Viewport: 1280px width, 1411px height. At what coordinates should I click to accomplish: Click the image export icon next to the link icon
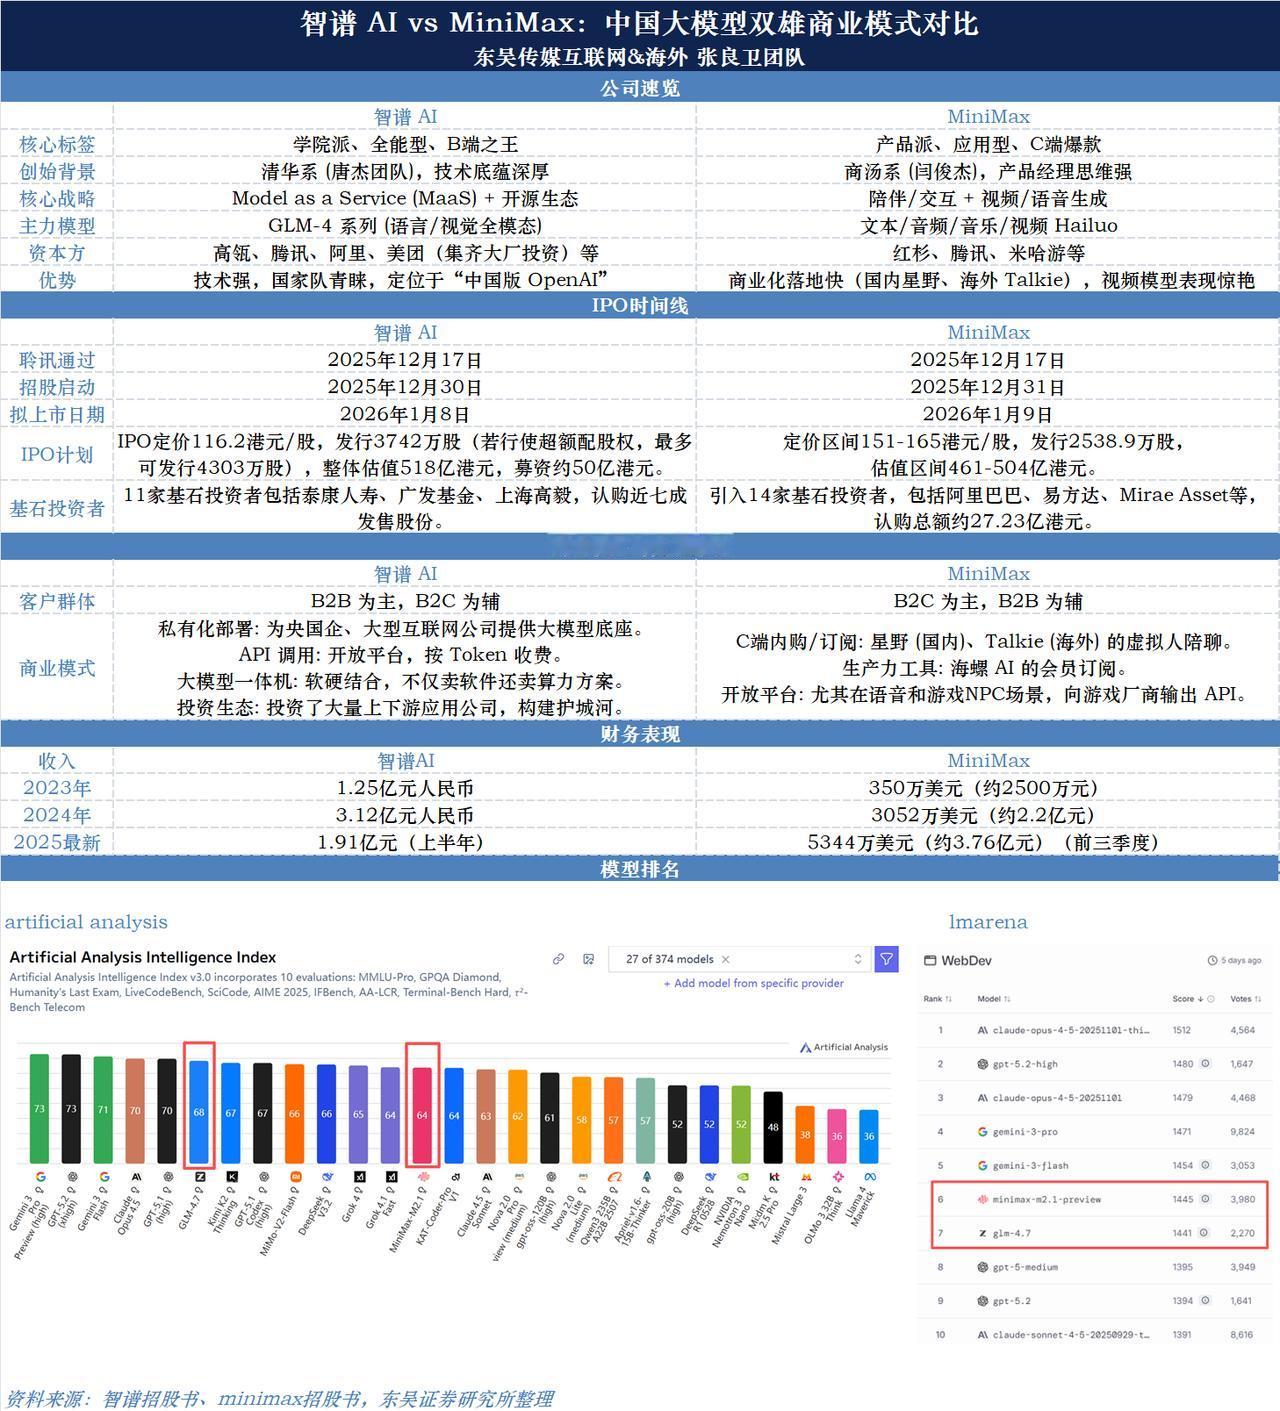click(588, 958)
